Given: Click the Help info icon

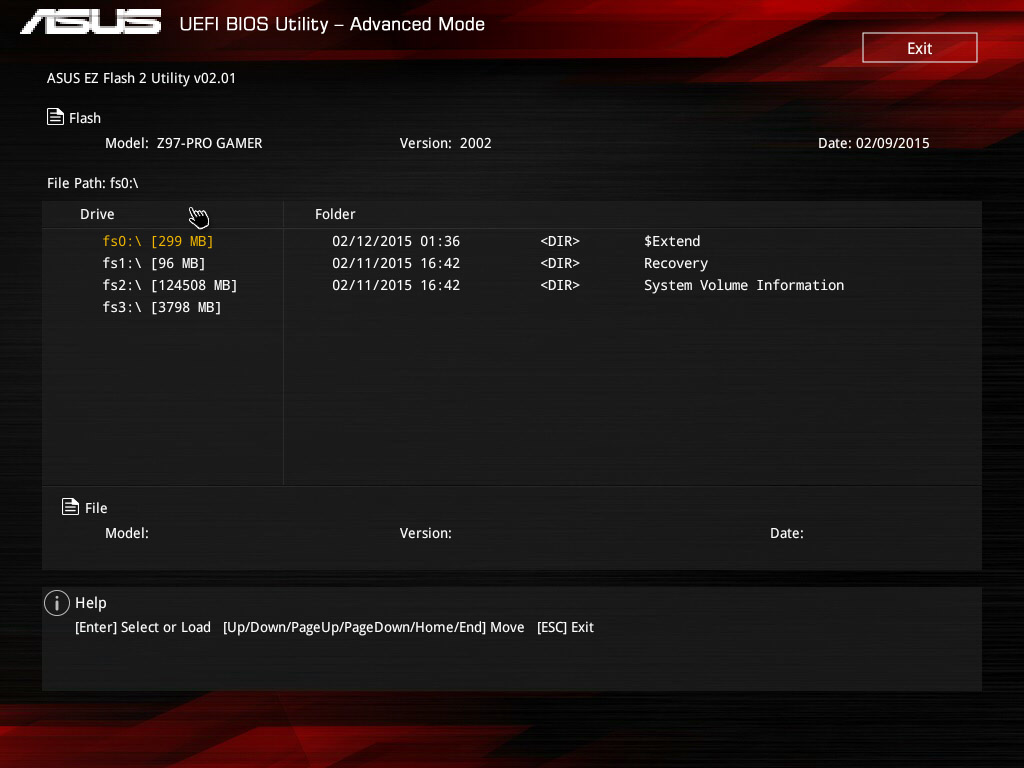Looking at the screenshot, I should point(57,603).
